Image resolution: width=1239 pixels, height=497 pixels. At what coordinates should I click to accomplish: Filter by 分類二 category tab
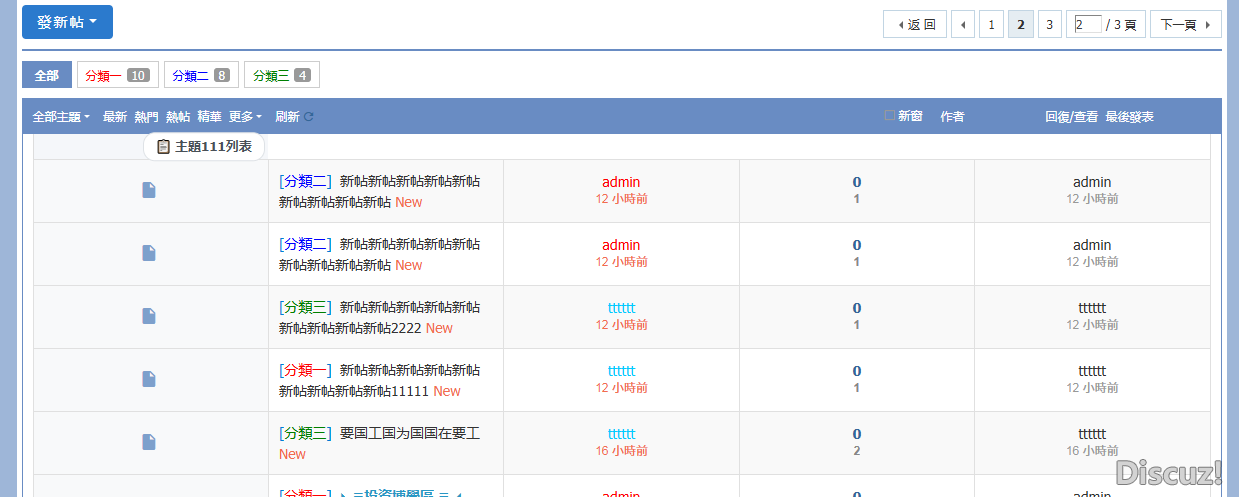click(x=201, y=75)
